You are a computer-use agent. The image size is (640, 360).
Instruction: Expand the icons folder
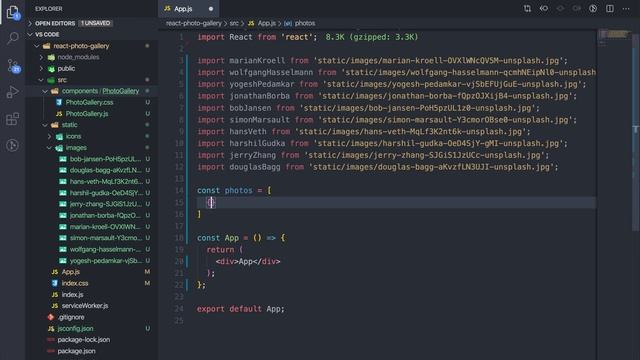(x=73, y=136)
